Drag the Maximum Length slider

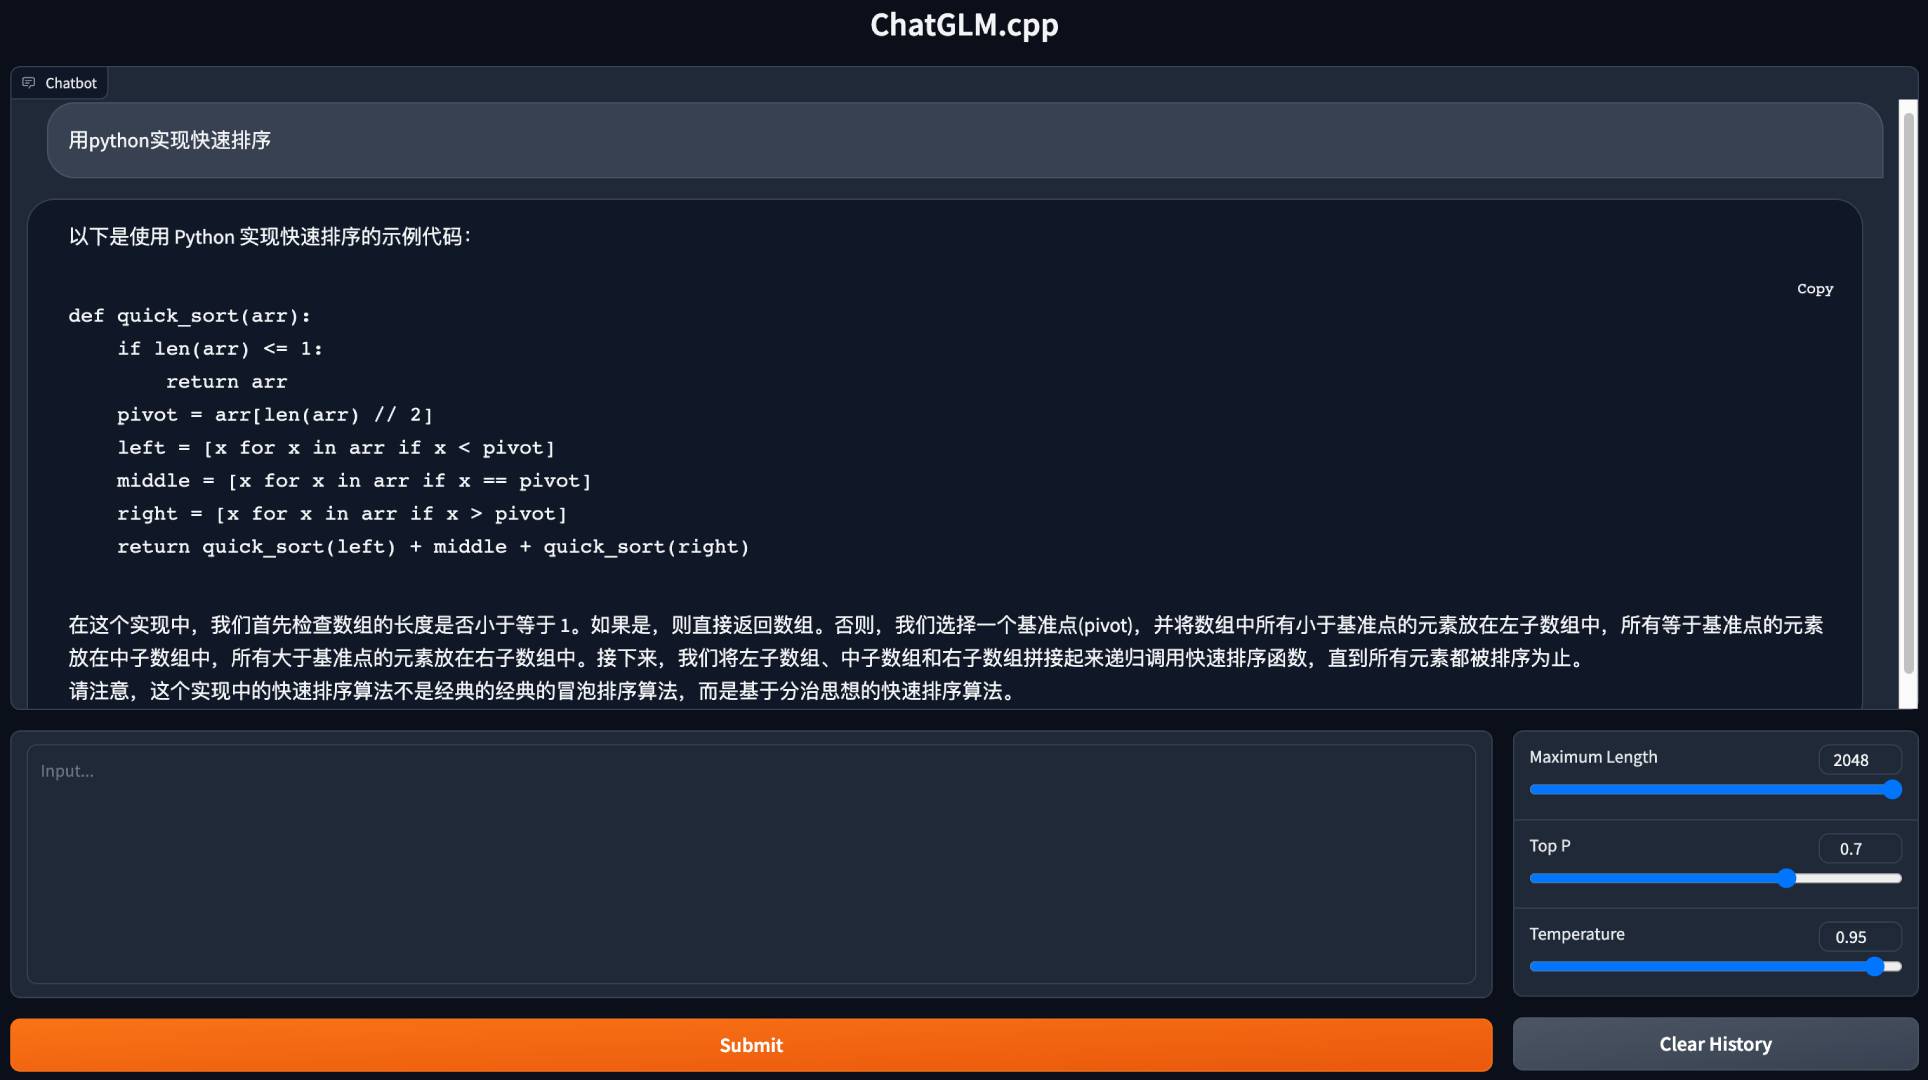pos(1895,789)
